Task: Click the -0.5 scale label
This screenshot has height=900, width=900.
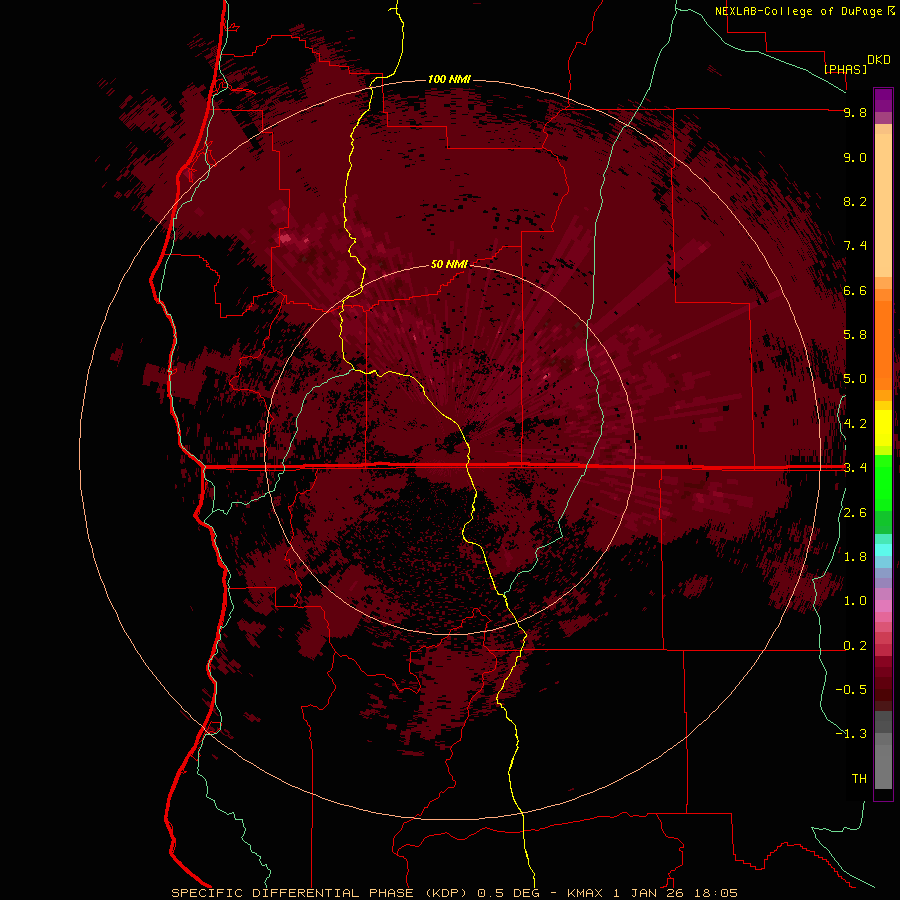Action: [851, 690]
